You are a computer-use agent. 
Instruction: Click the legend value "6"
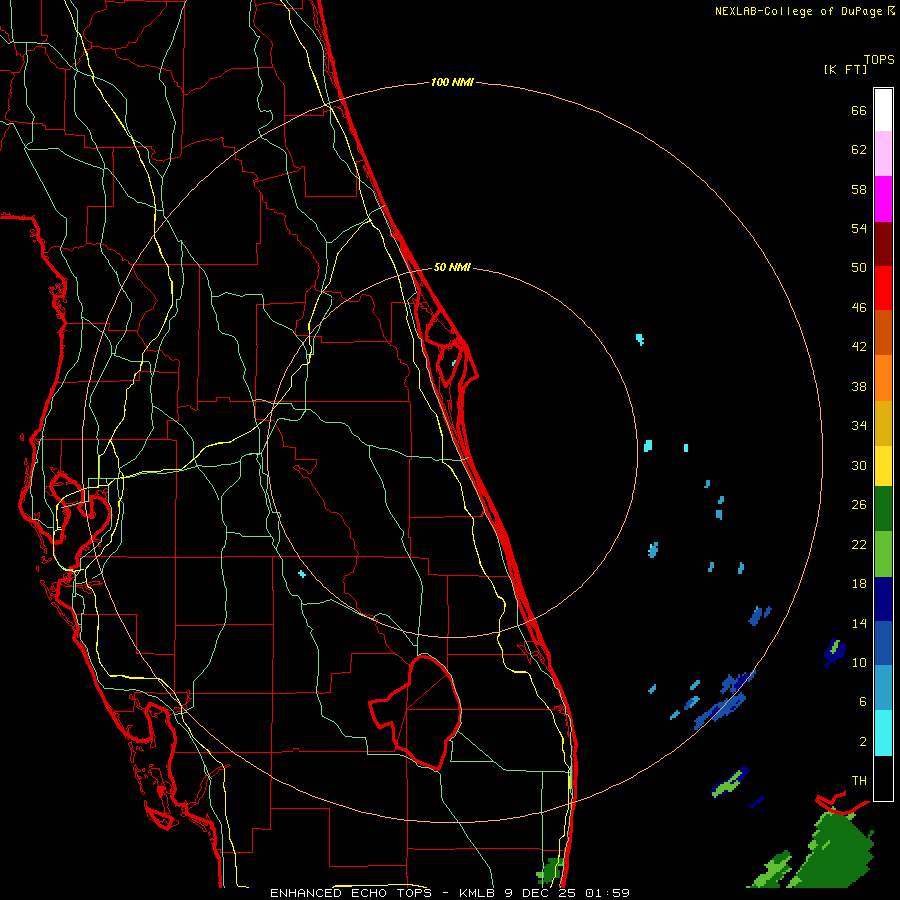click(863, 701)
